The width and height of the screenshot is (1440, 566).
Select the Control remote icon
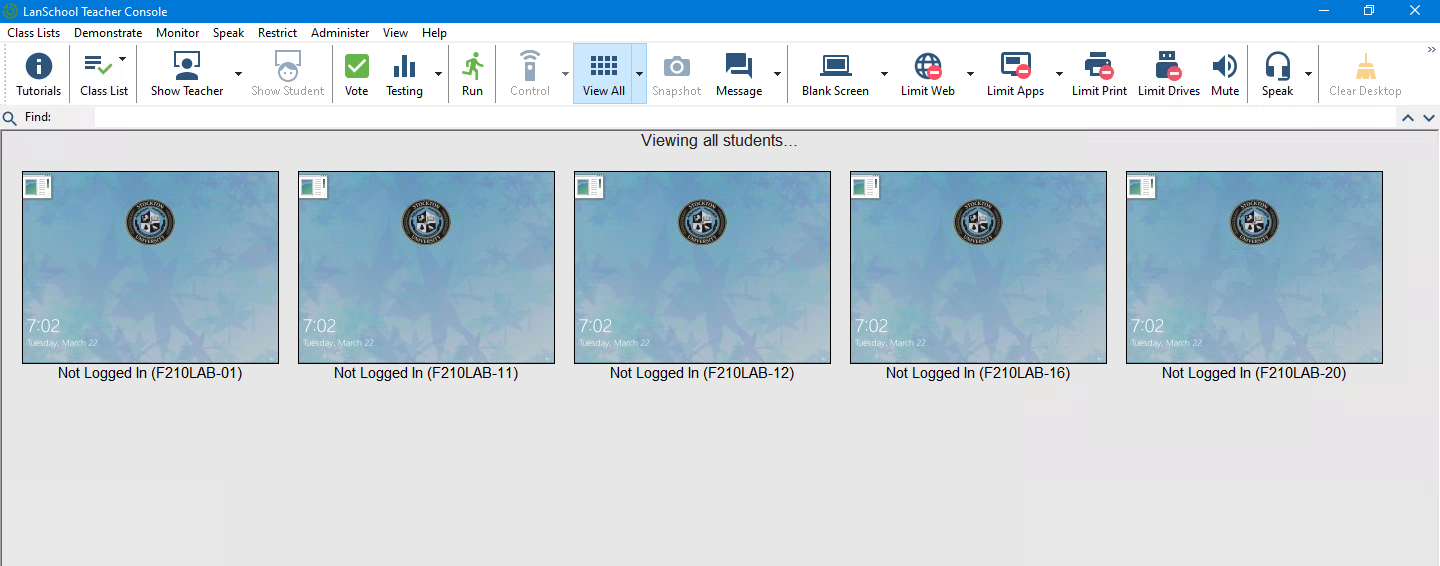[x=530, y=74]
